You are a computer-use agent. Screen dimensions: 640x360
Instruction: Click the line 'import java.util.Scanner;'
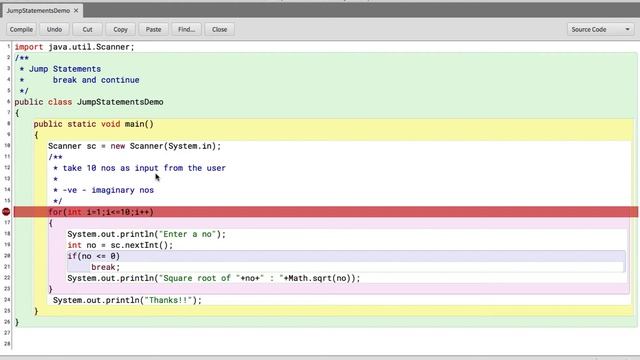(x=74, y=47)
